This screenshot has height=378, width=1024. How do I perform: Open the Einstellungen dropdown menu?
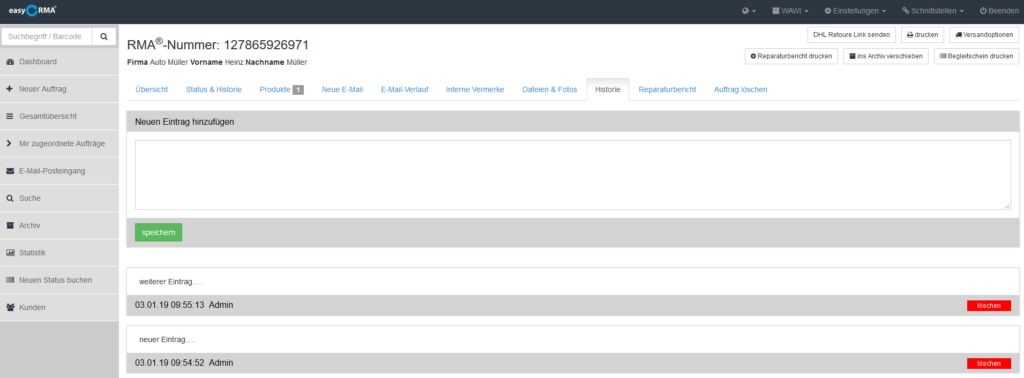coord(855,11)
